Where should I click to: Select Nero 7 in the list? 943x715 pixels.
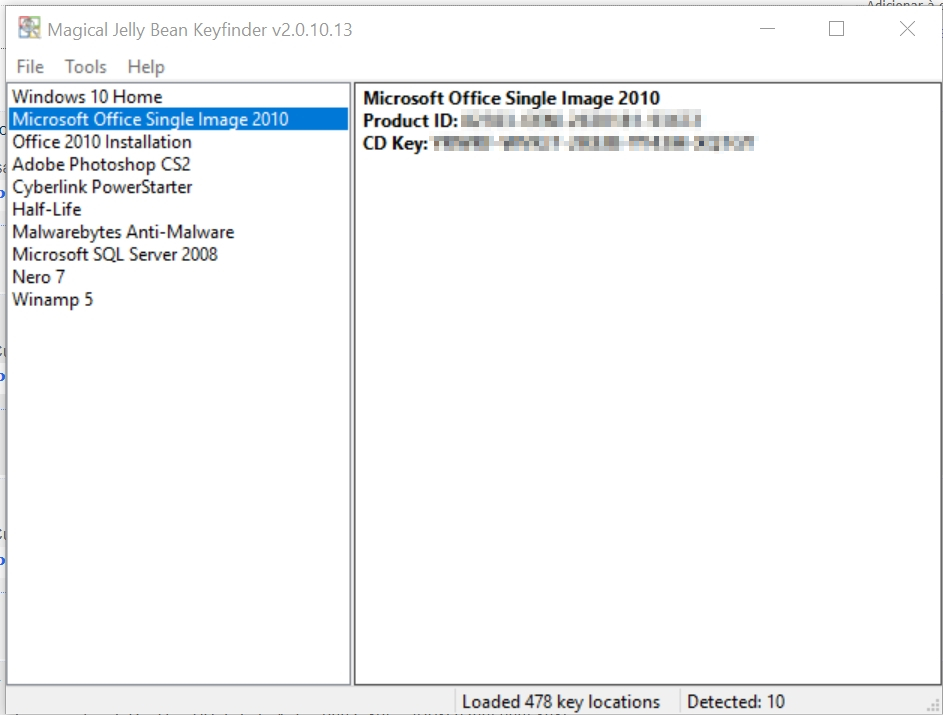[x=178, y=277]
